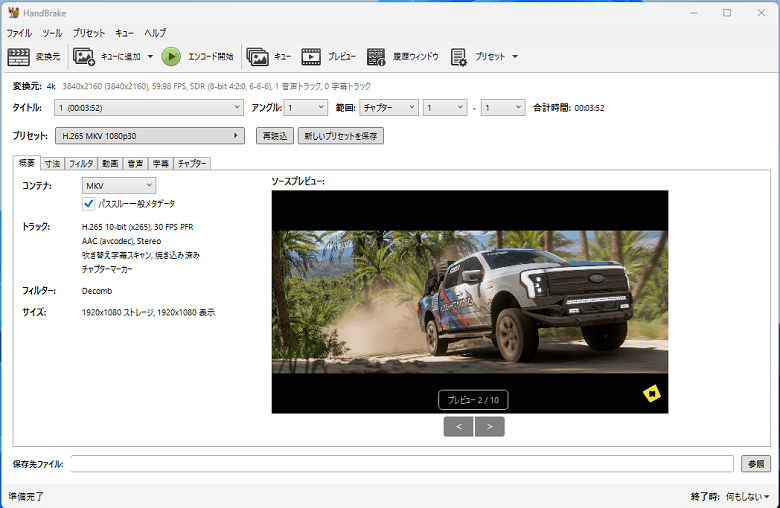Viewport: 780px width, 508px height.
Task: Open the ツール menu
Action: 52,33
